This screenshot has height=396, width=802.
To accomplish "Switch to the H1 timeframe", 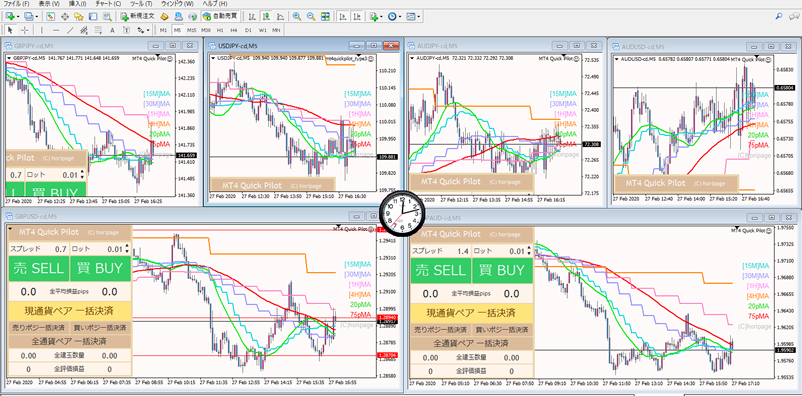I will [220, 30].
